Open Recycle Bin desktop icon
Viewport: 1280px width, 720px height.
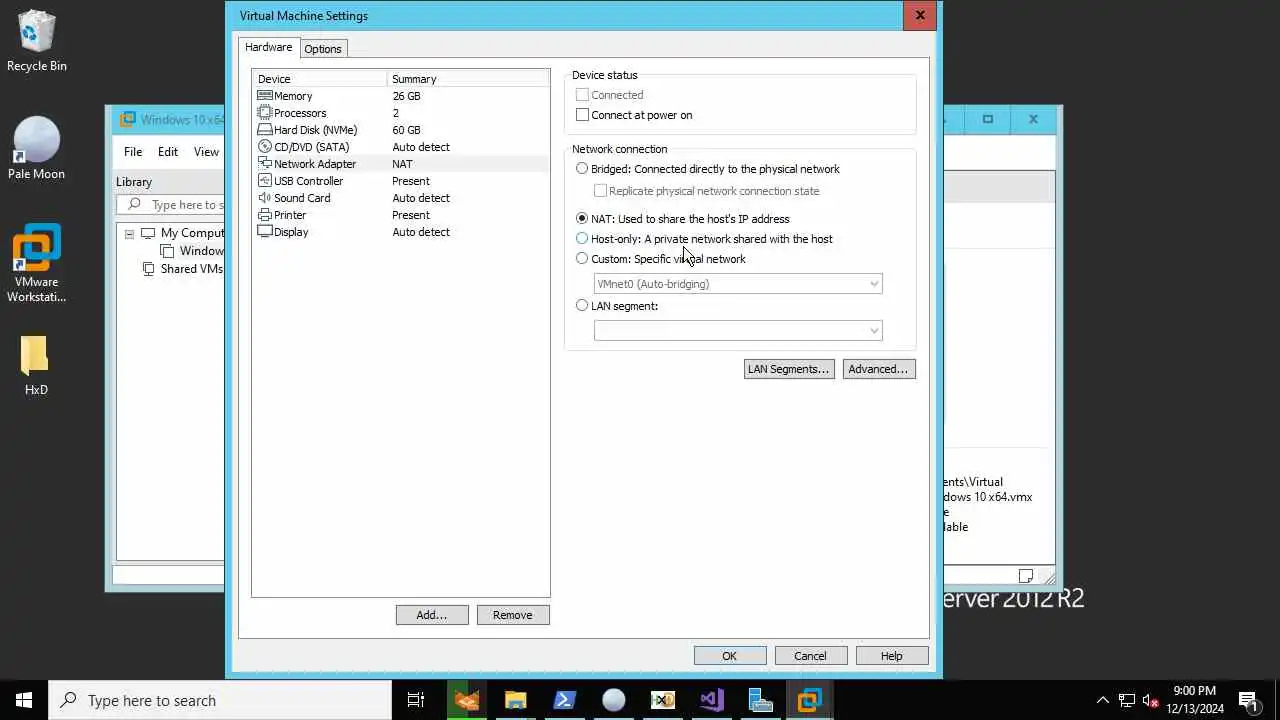coord(37,41)
